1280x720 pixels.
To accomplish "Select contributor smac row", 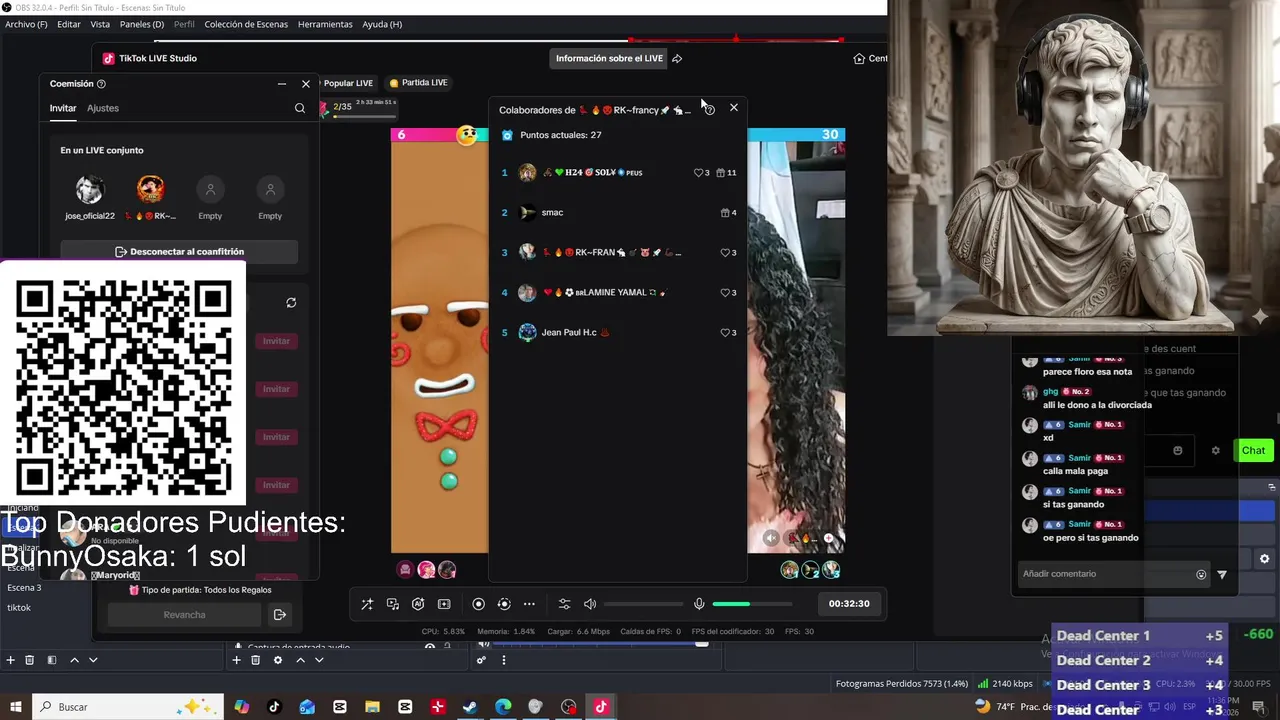I will pos(618,213).
